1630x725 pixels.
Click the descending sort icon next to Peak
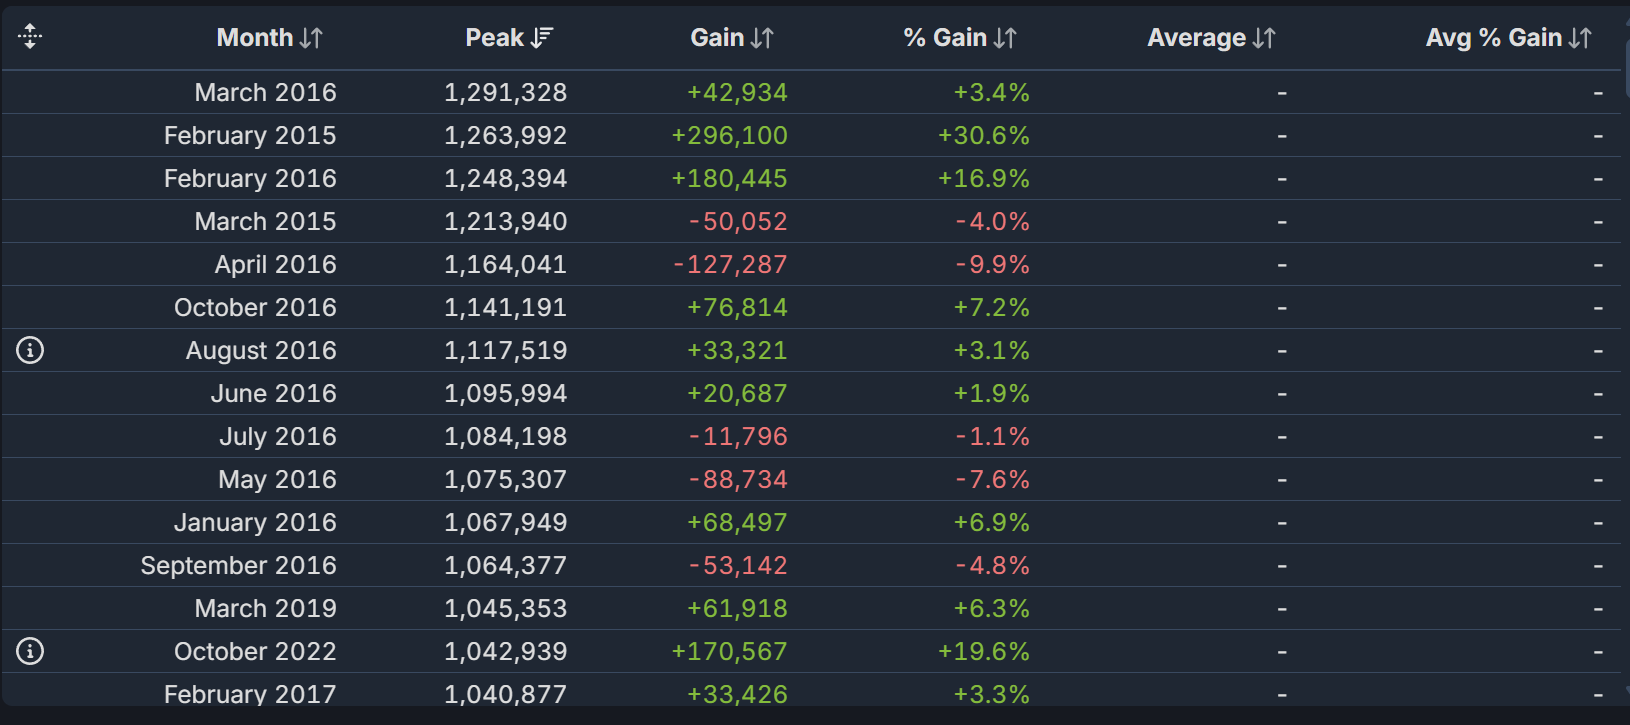pos(542,38)
